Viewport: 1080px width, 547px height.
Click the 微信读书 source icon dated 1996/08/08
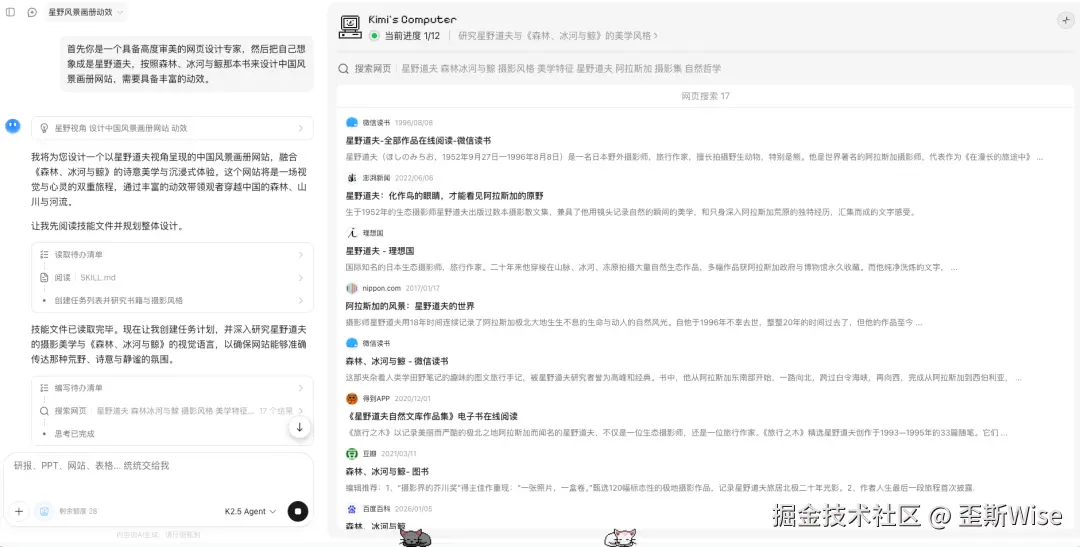(x=352, y=122)
